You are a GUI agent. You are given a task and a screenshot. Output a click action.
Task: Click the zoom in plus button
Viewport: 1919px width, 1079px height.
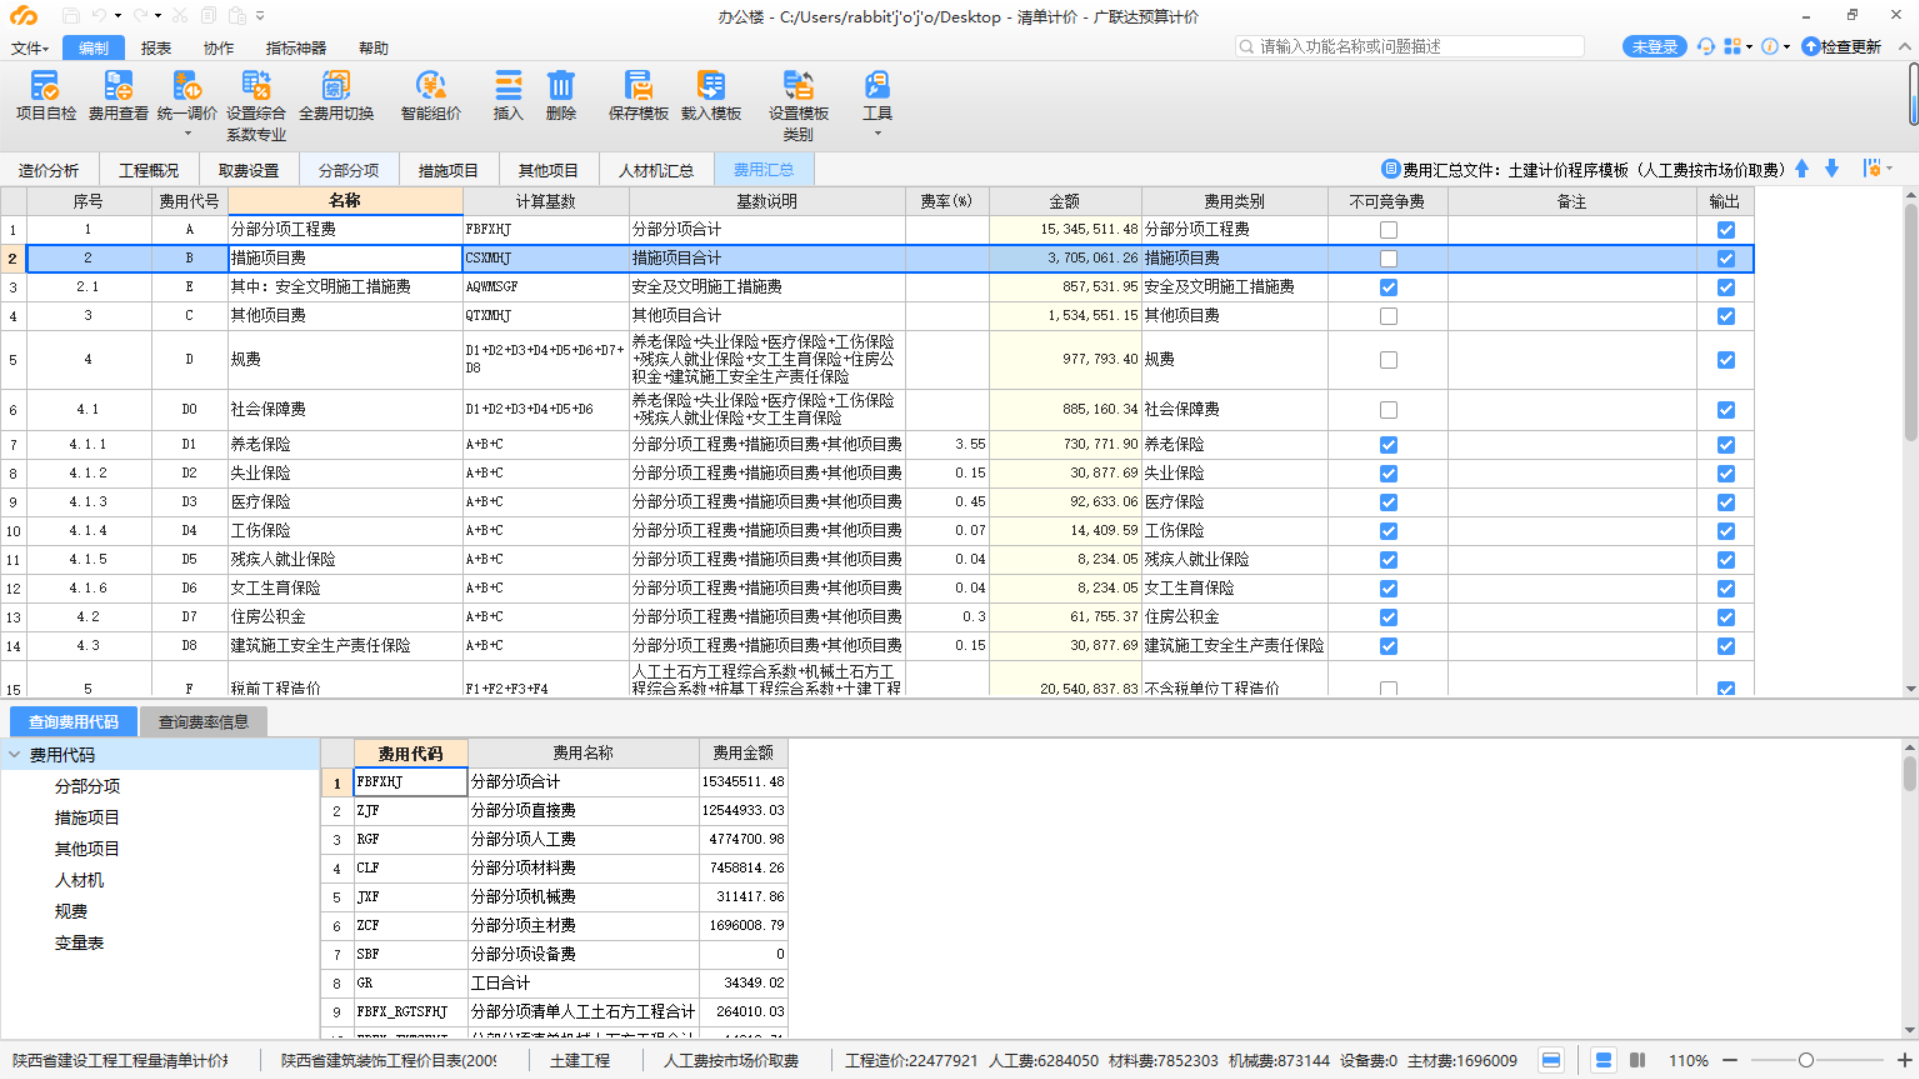1904,1060
